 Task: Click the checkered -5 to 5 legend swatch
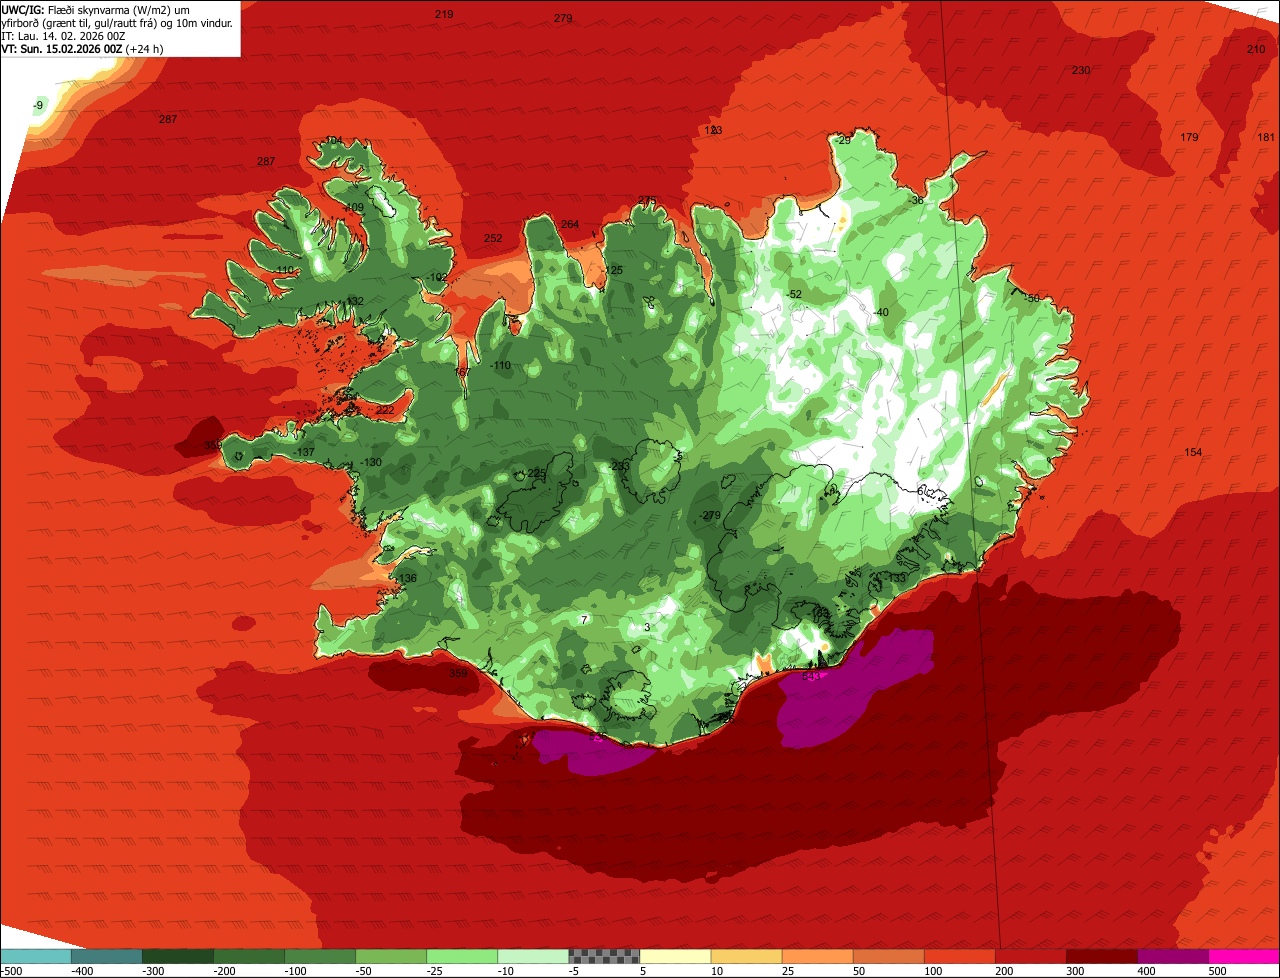(604, 956)
